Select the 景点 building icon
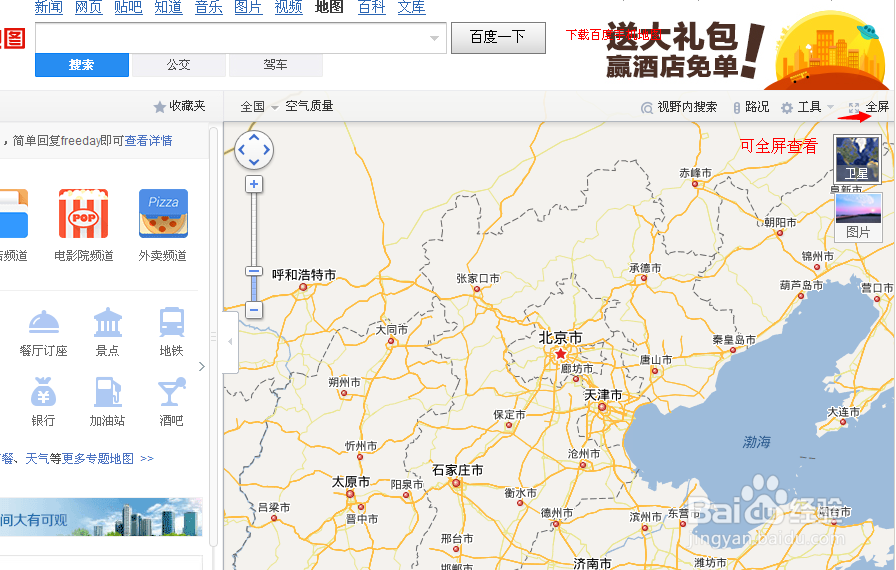The image size is (896, 570). [107, 323]
